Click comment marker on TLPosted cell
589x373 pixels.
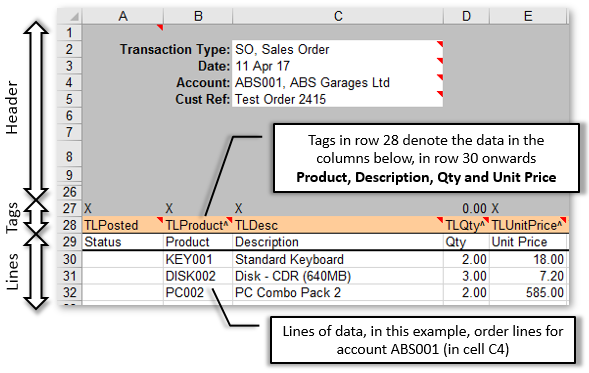(160, 220)
